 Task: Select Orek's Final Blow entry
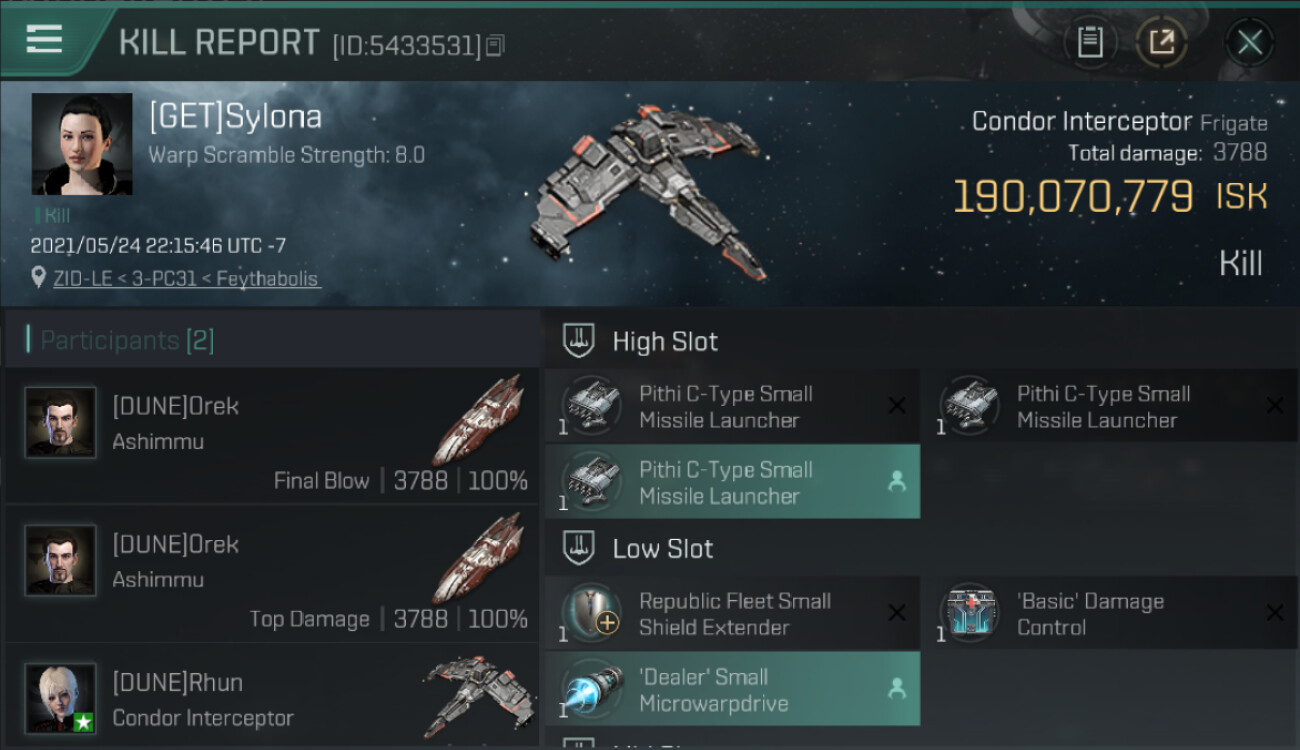click(x=273, y=436)
